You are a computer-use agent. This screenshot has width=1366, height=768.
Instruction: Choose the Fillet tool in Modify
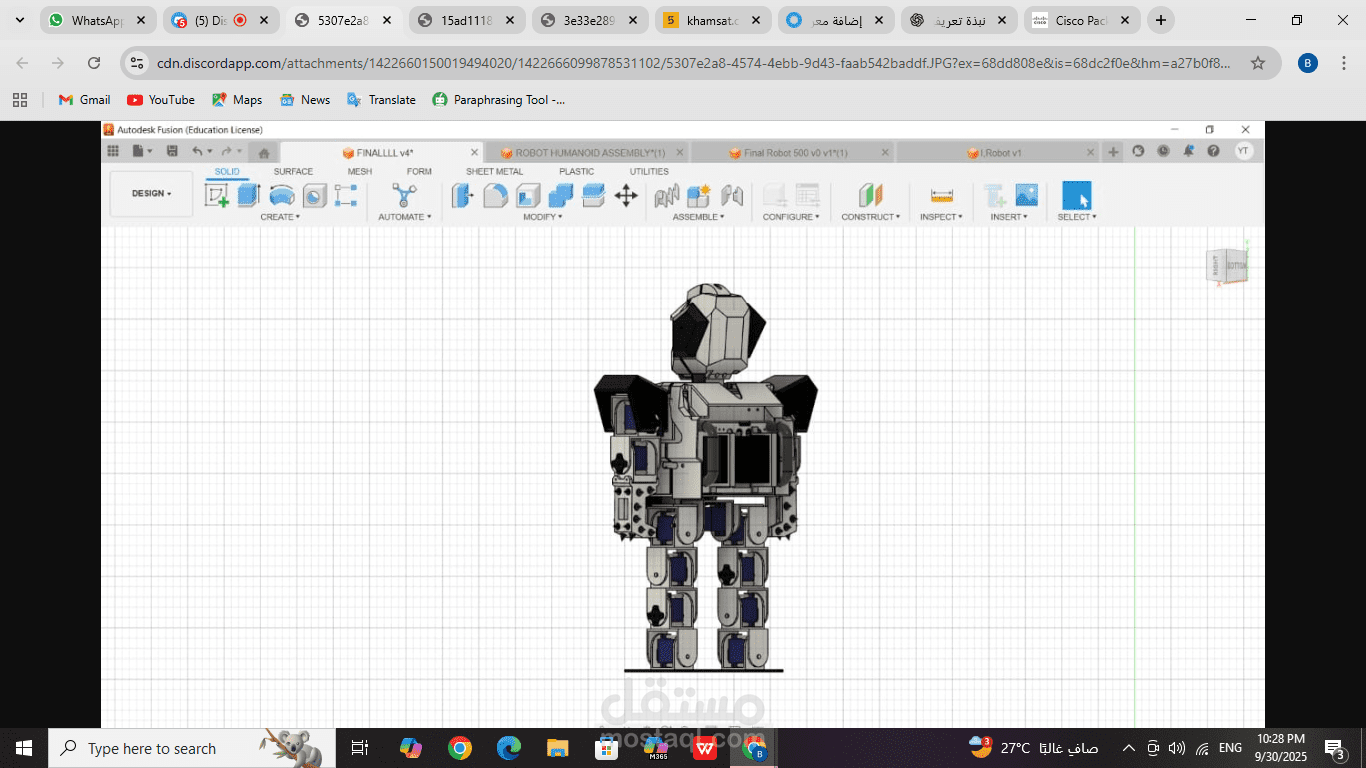[495, 195]
